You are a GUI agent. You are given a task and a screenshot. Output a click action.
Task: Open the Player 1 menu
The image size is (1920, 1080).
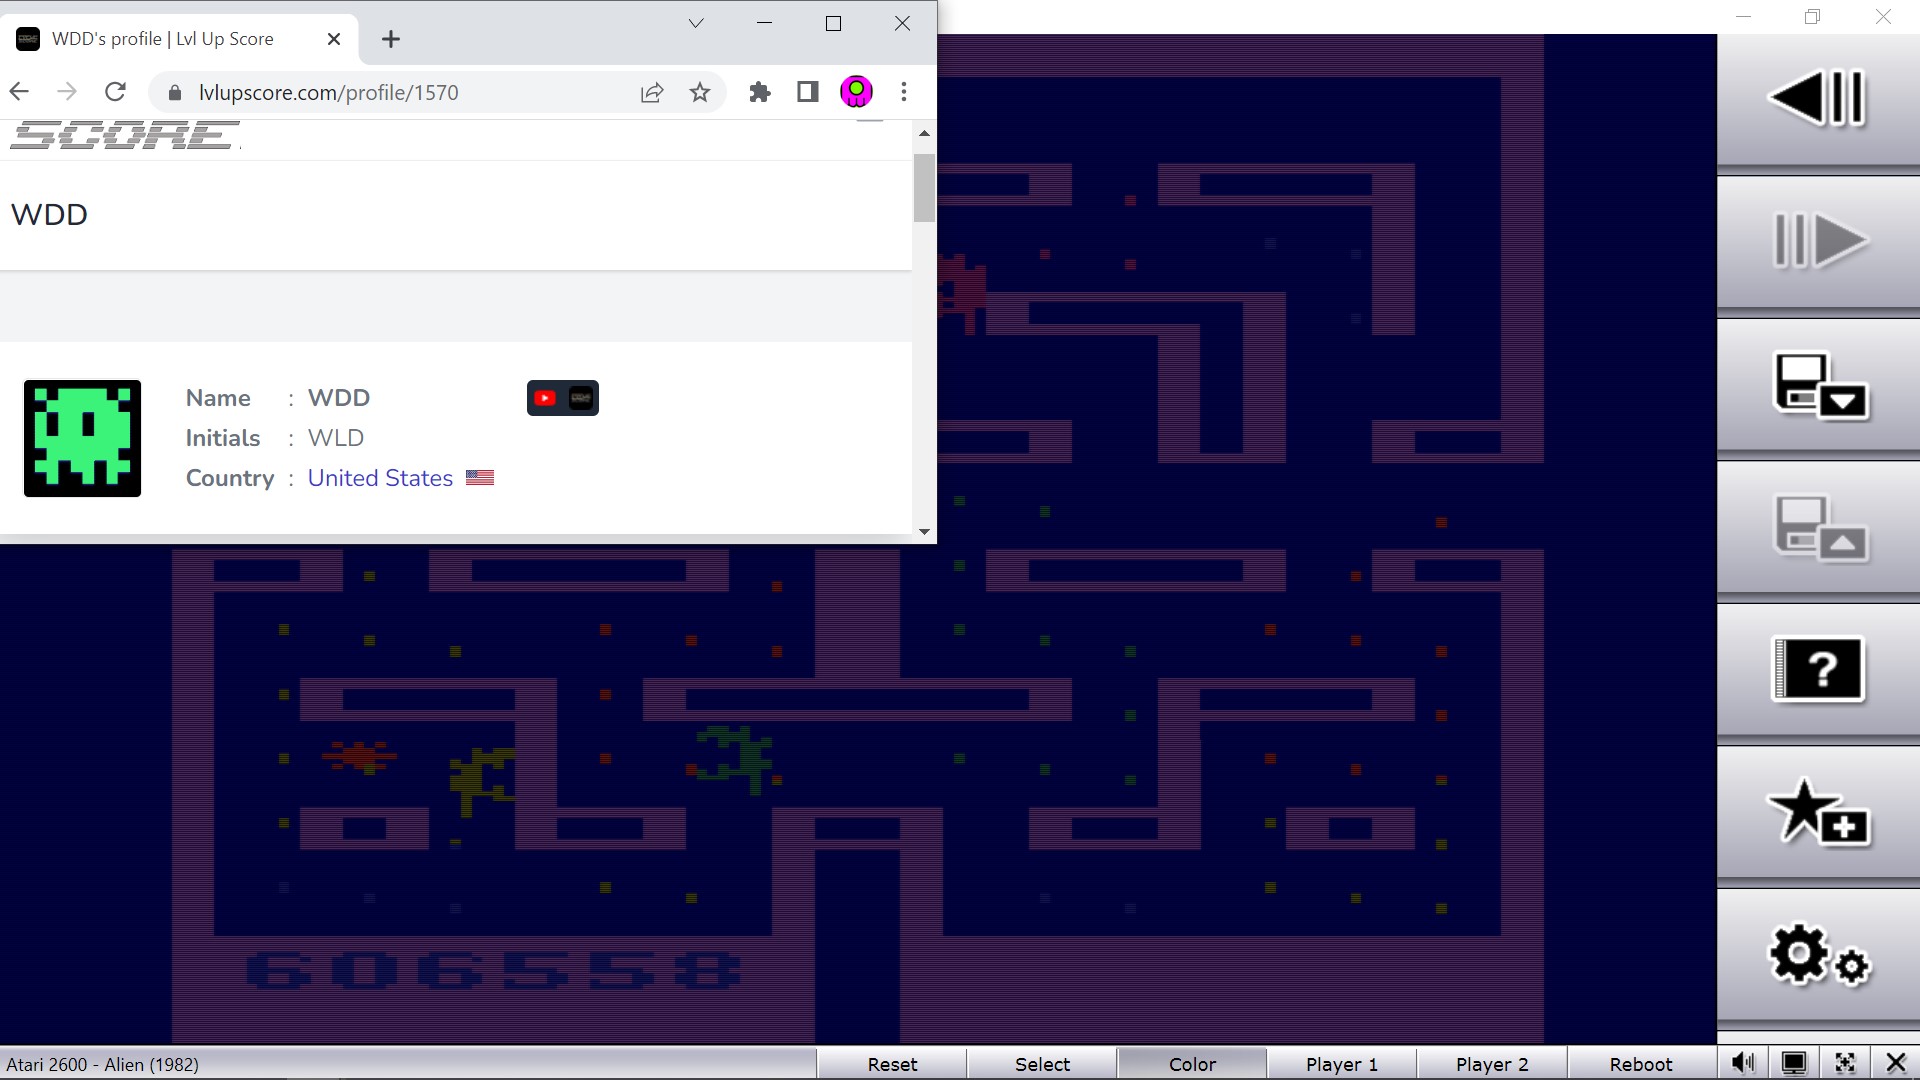pos(1341,1064)
